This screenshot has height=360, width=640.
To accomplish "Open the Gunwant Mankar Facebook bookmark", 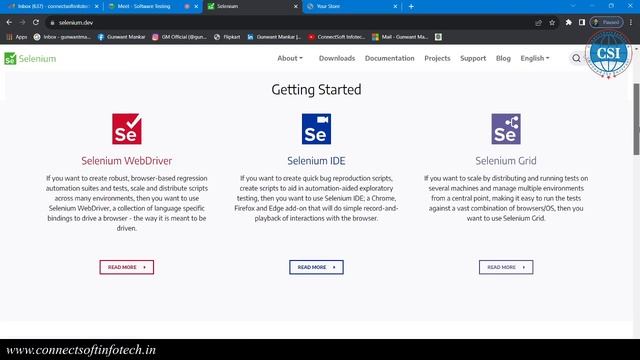I will [122, 37].
